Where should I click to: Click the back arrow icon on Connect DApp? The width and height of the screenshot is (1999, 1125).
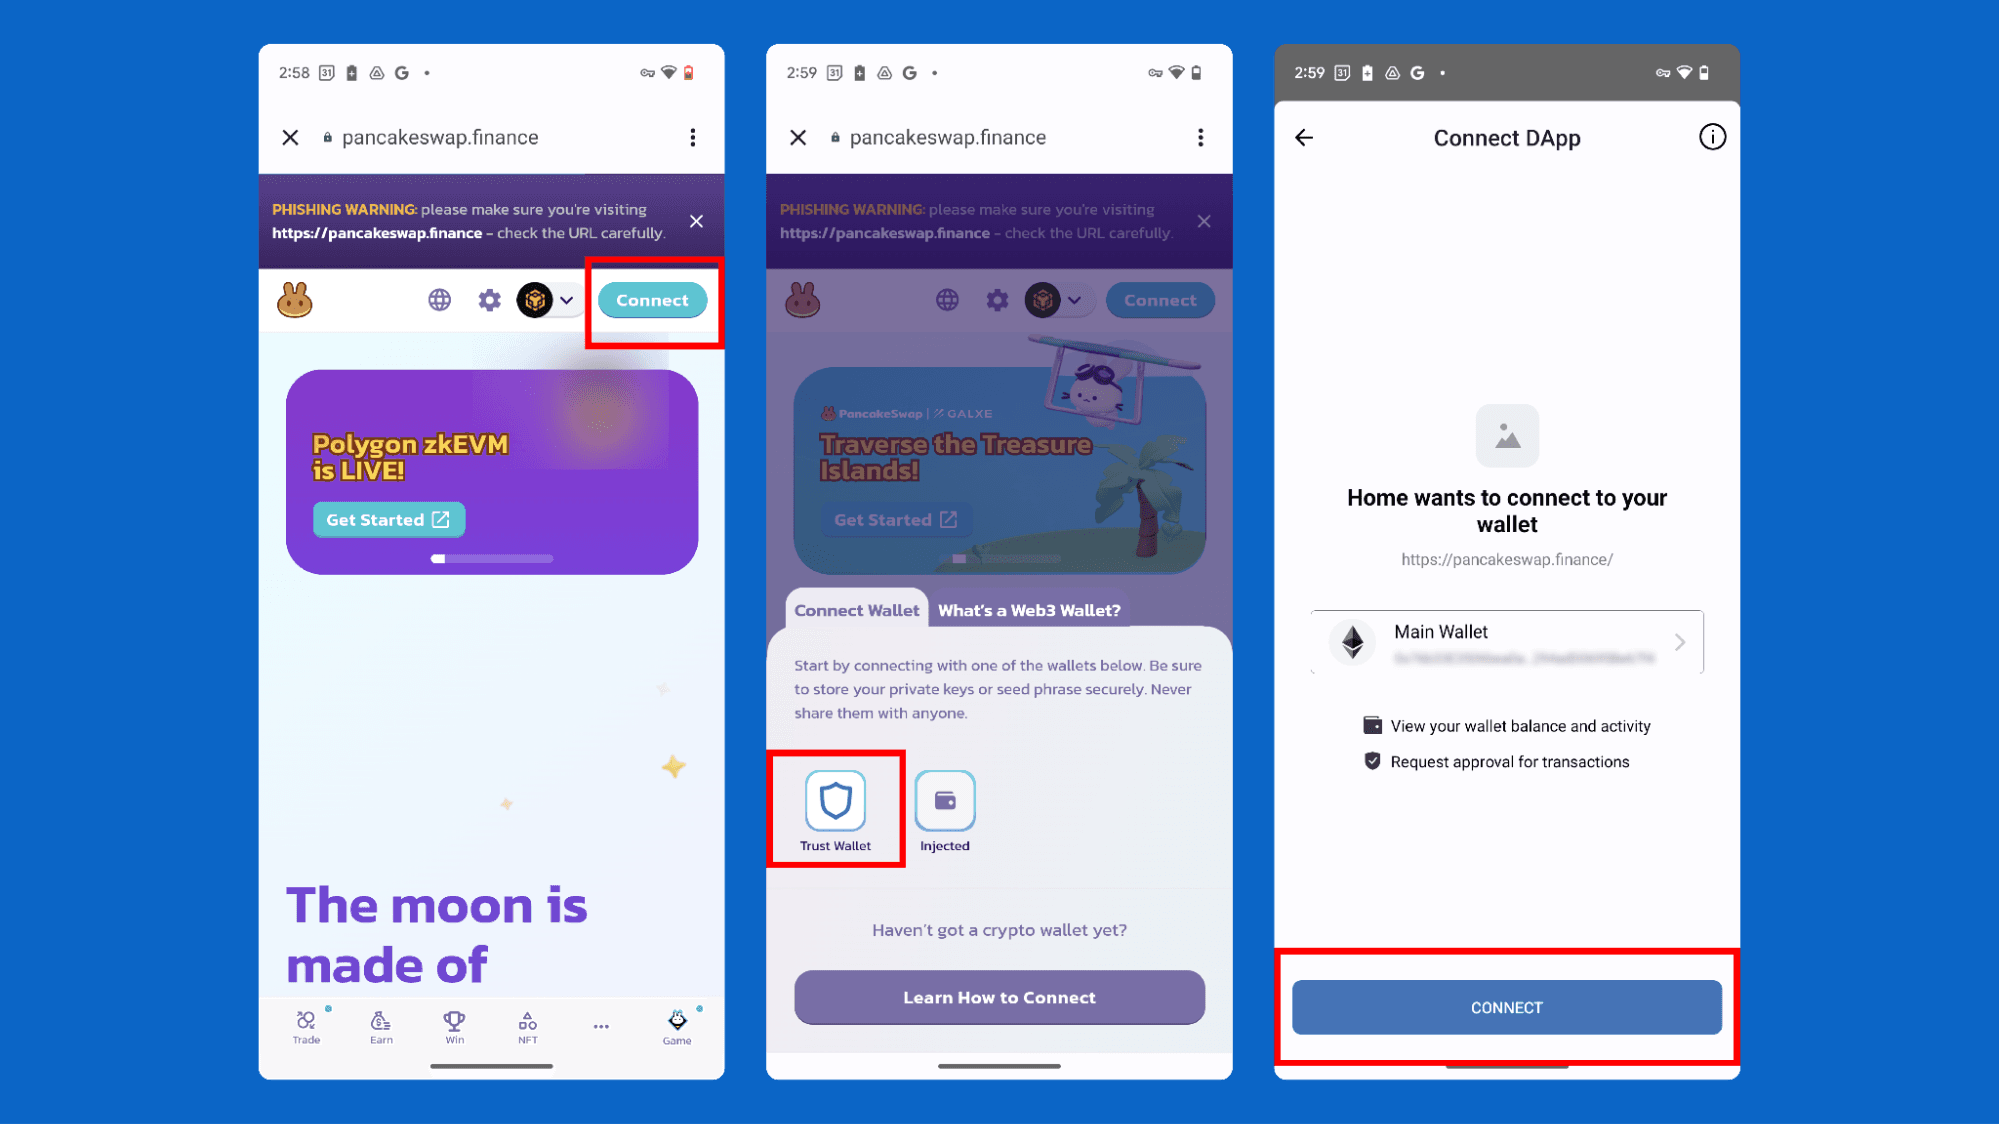[x=1304, y=137]
